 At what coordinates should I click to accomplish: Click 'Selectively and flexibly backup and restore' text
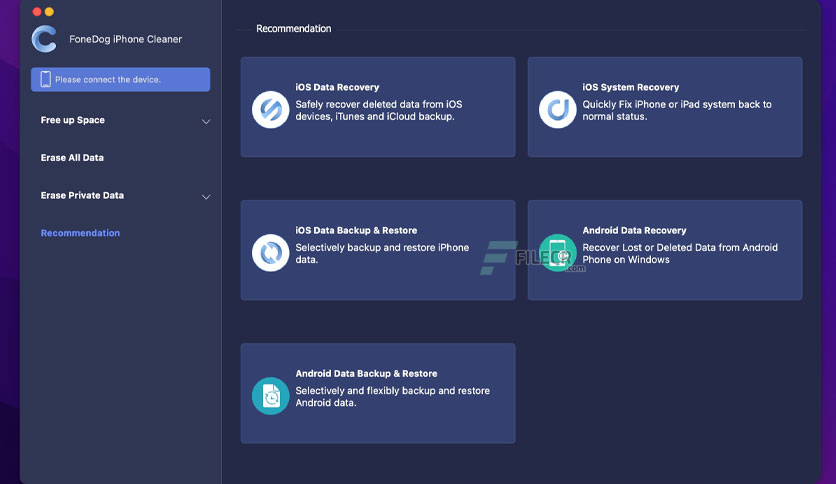pos(392,397)
